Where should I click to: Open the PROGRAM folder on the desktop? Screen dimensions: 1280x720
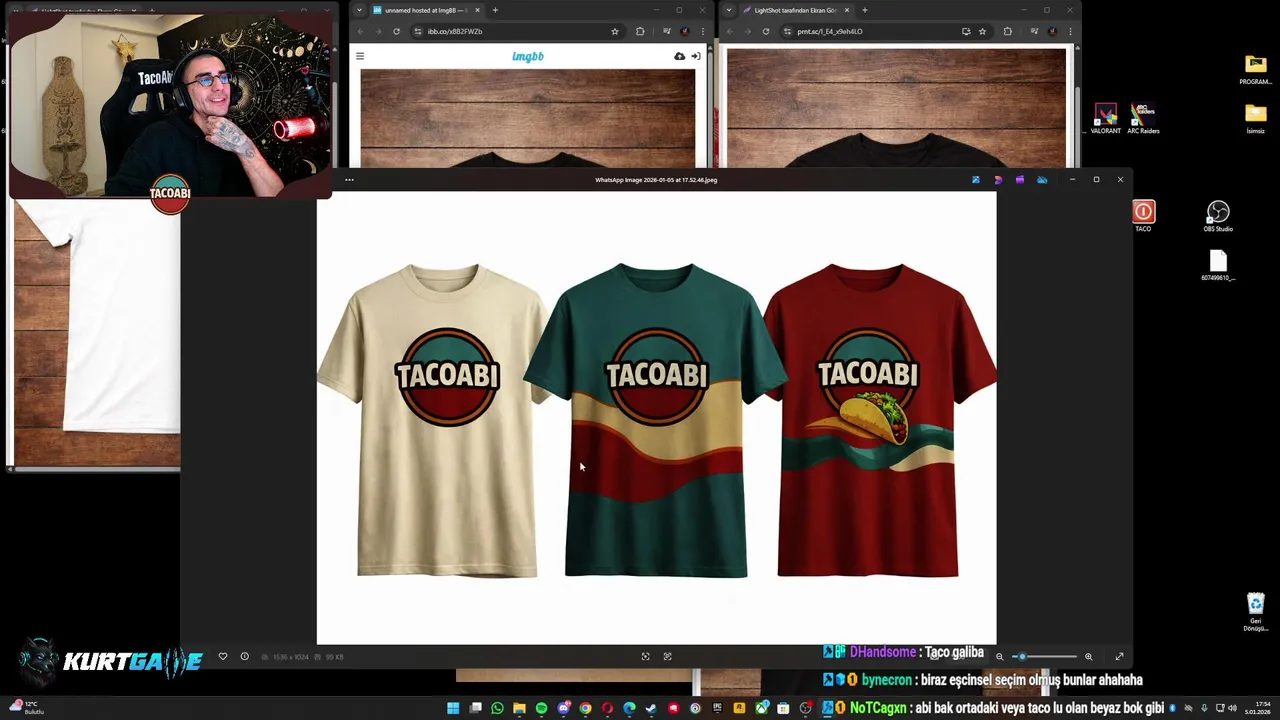[1255, 70]
